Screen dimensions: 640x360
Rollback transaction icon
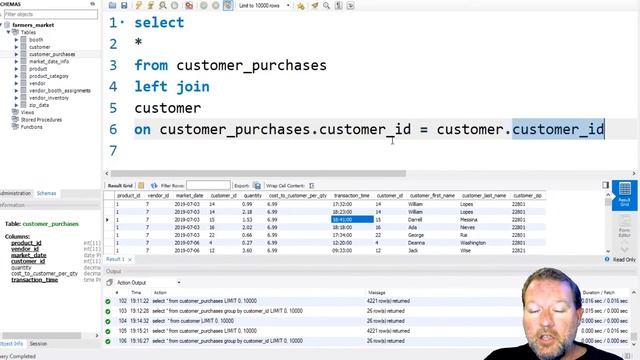point(216,5)
